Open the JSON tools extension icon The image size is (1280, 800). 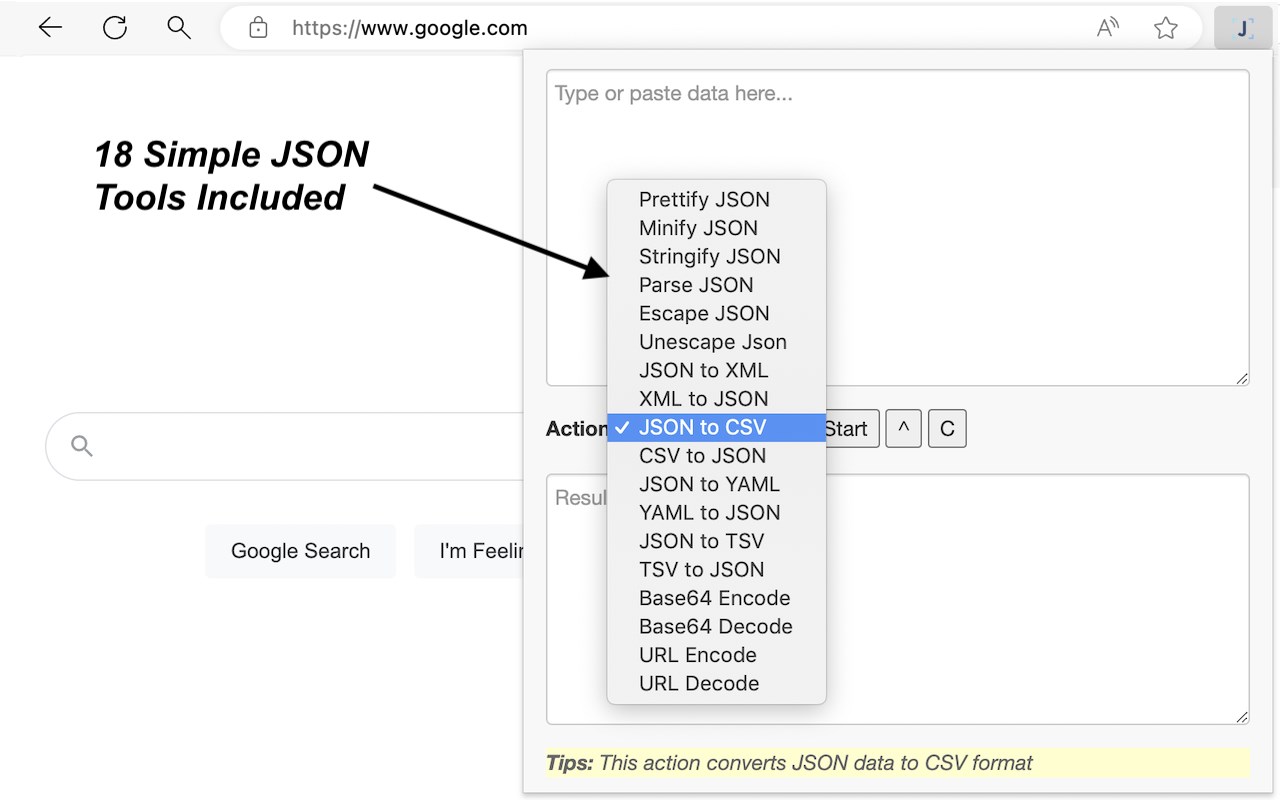(1243, 28)
